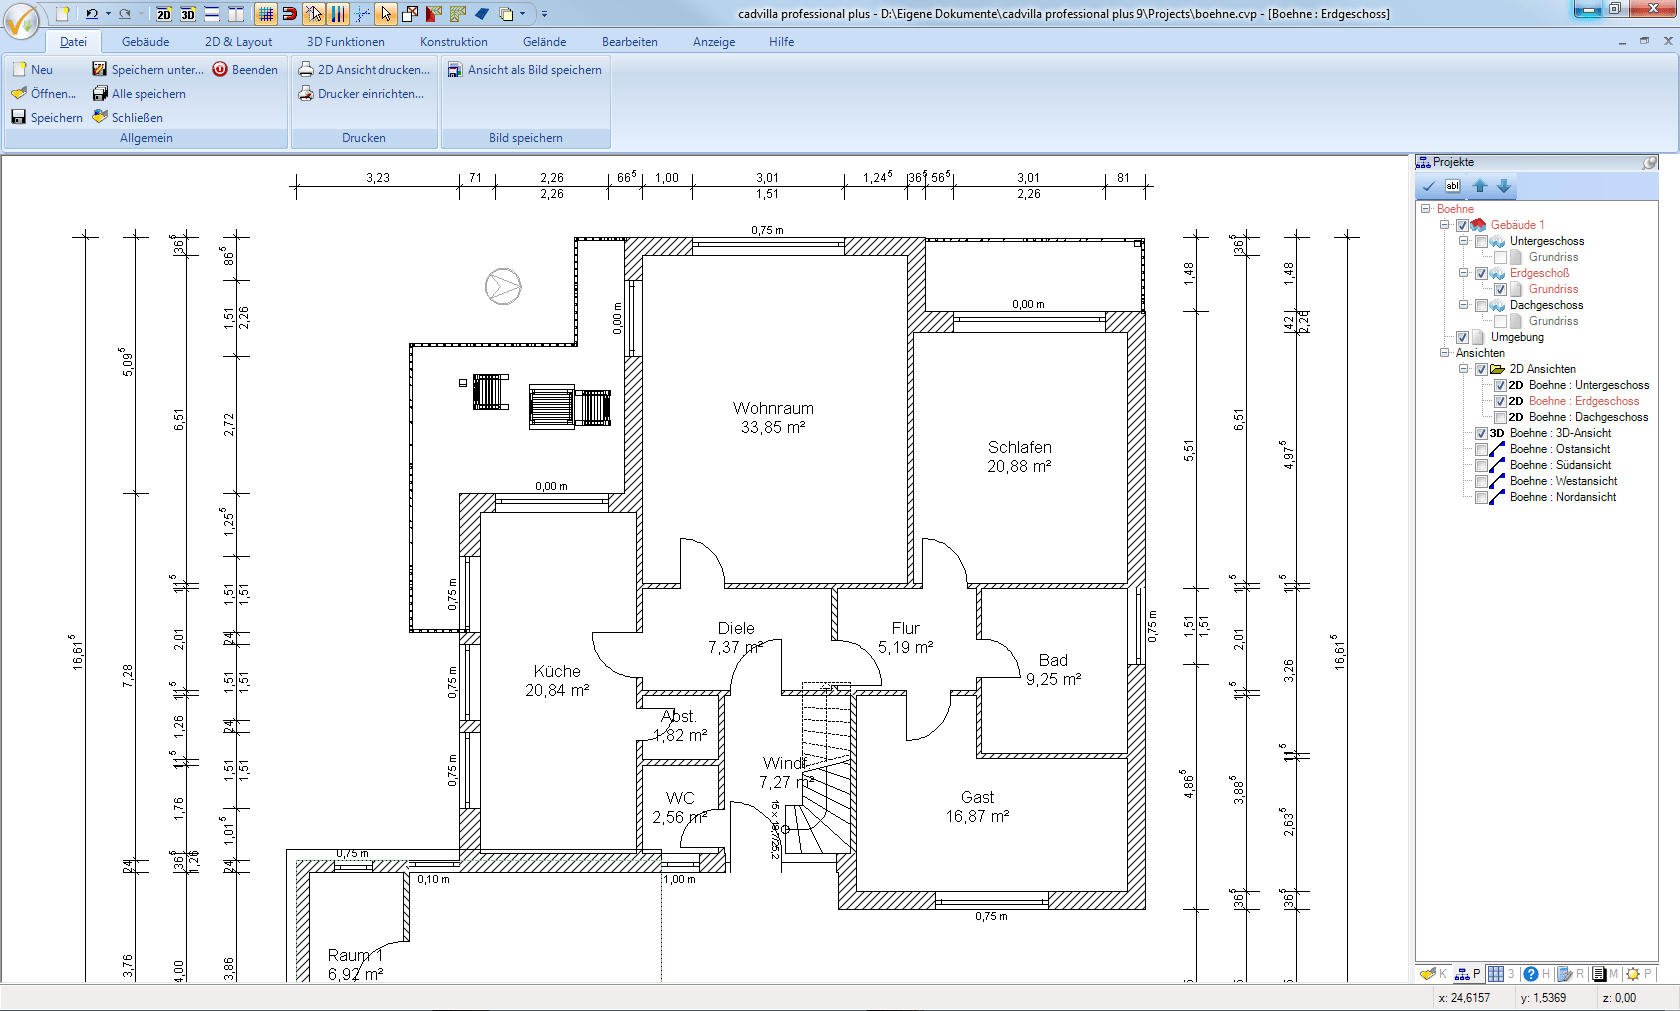Image resolution: width=1680 pixels, height=1011 pixels.
Task: Click Ansicht als Bild speichern
Action: click(x=525, y=70)
